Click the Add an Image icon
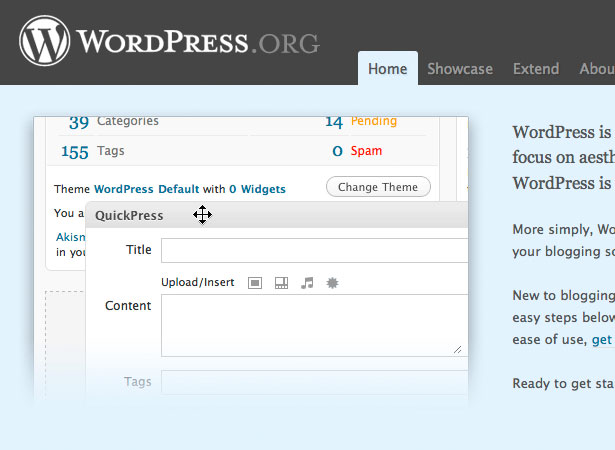The width and height of the screenshot is (615, 450). point(255,283)
